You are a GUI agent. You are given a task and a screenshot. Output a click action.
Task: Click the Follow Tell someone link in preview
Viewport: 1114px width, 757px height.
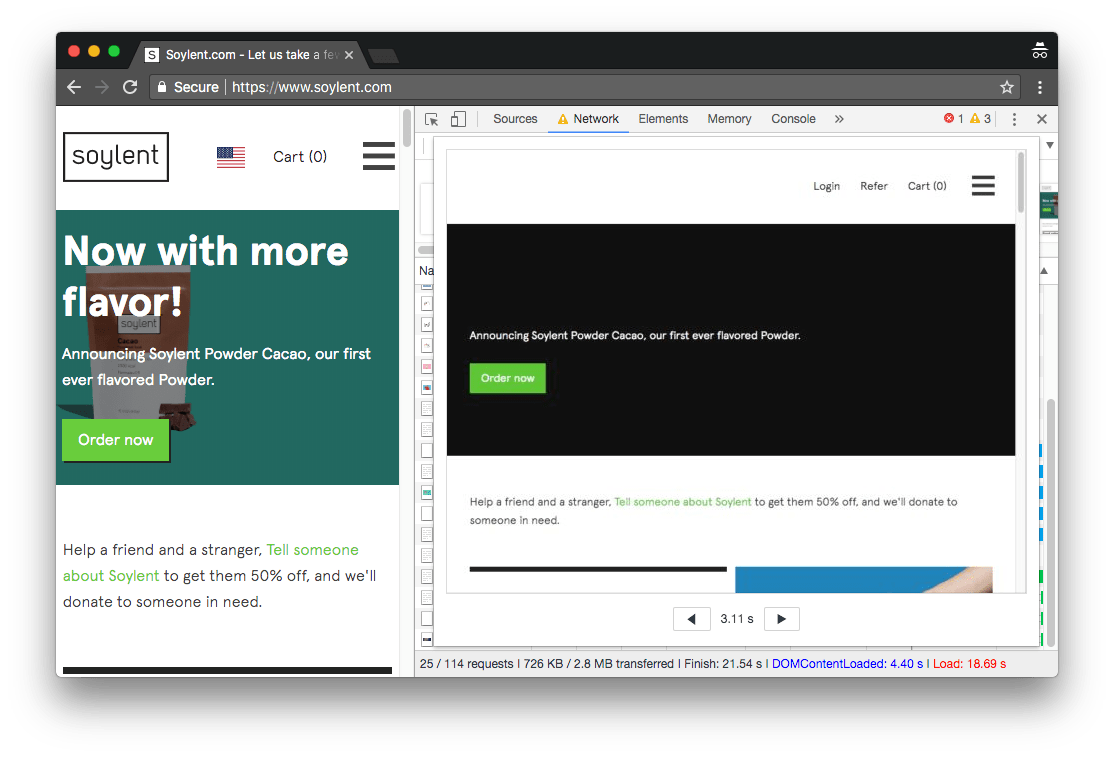[682, 501]
